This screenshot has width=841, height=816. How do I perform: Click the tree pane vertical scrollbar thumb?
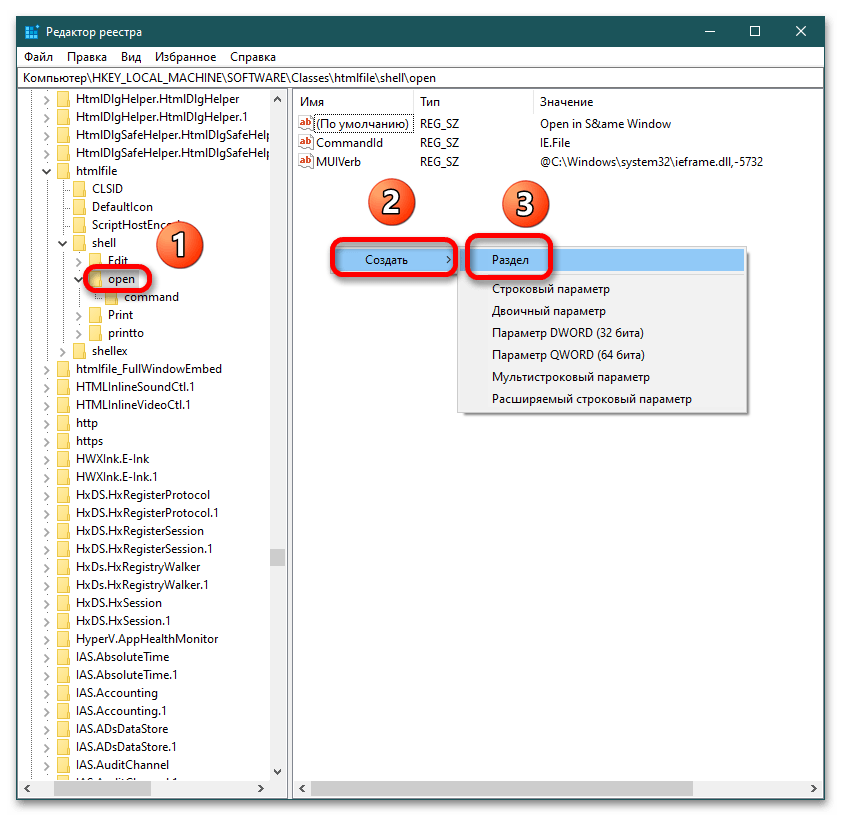[x=277, y=557]
